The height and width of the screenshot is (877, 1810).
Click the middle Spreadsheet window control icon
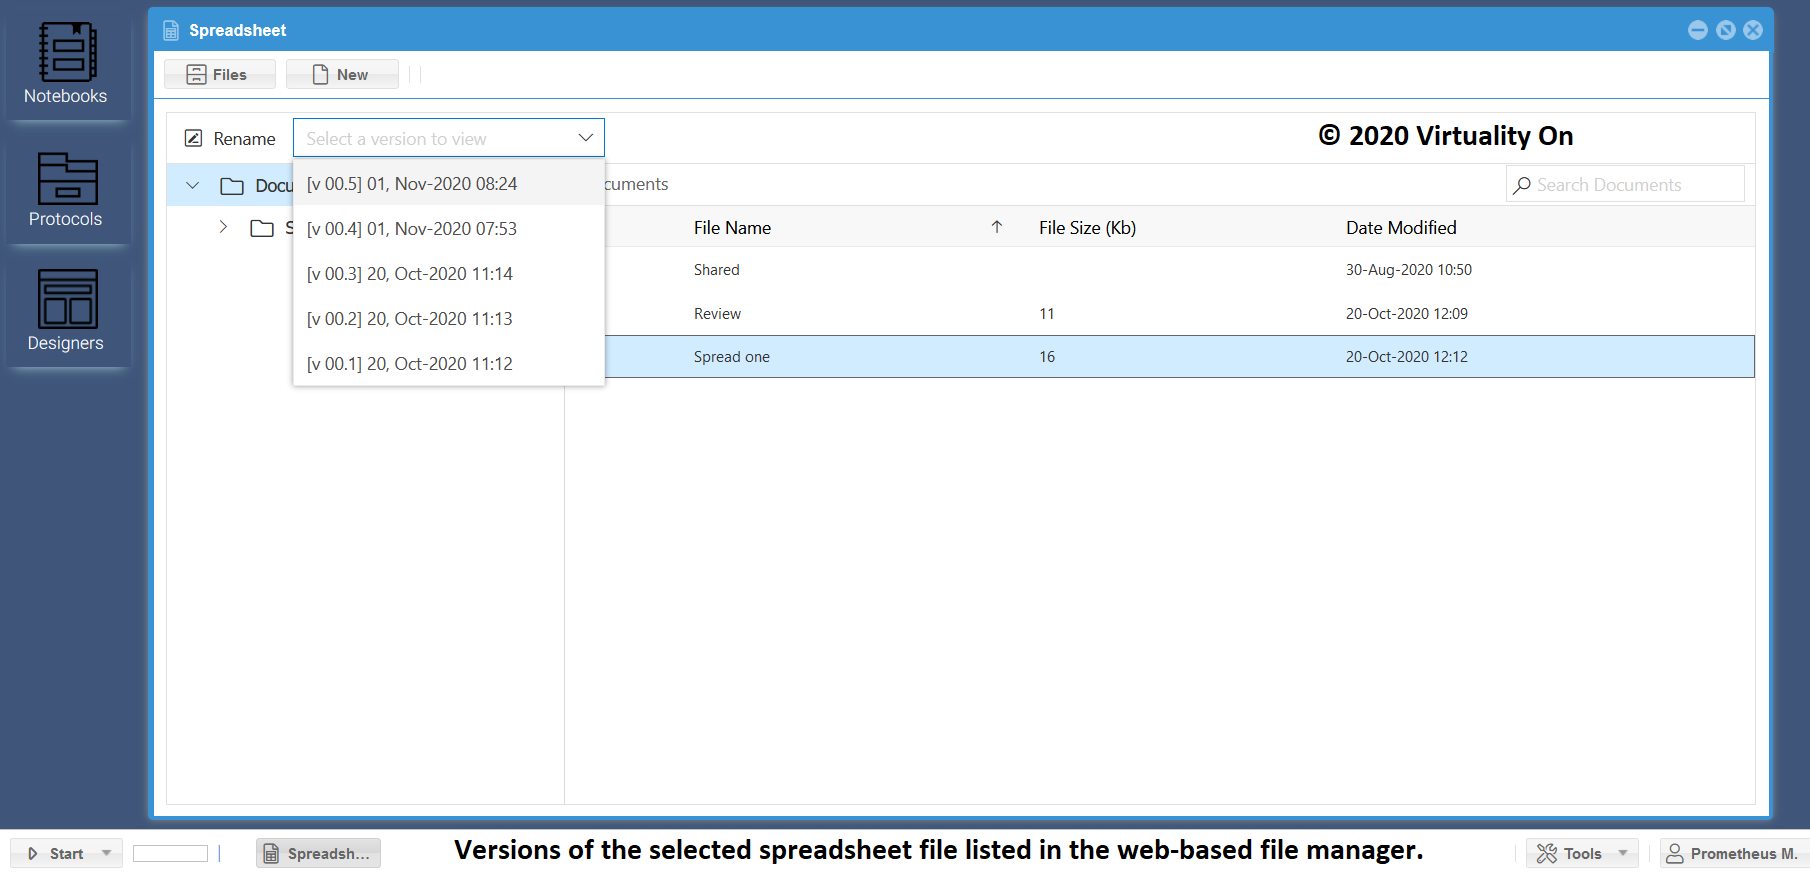click(x=1725, y=30)
